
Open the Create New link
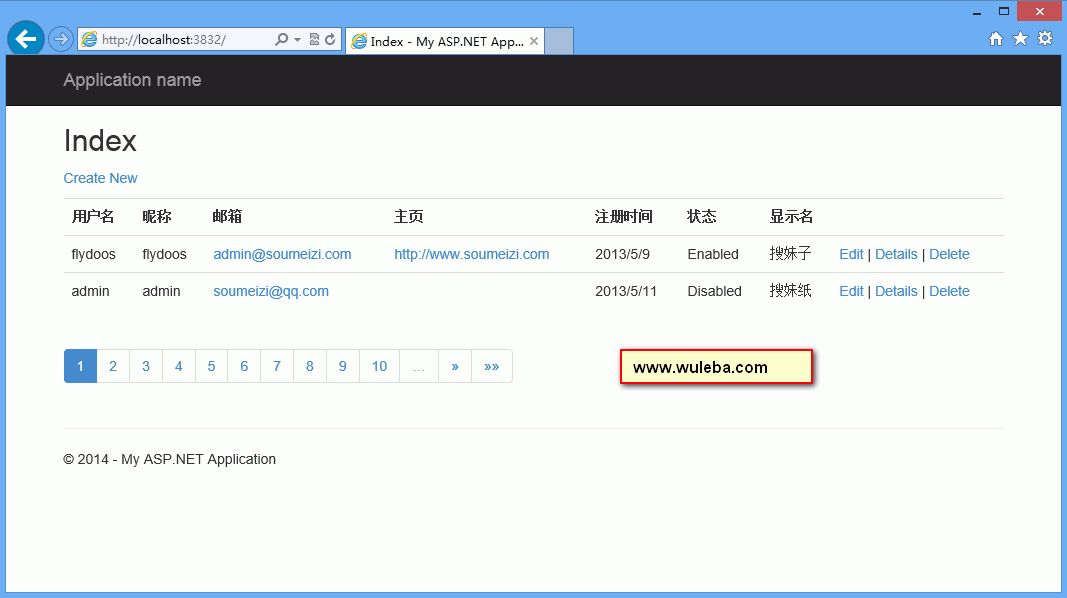click(x=100, y=178)
